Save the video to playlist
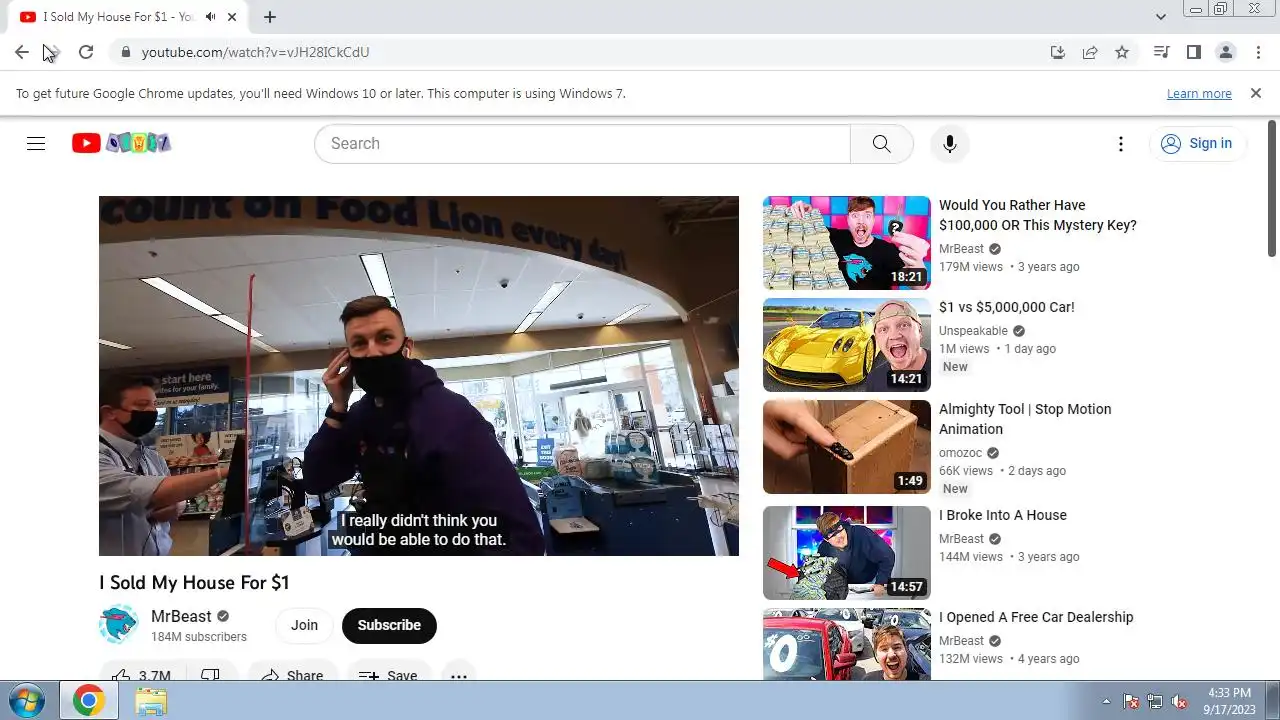Screen dimensions: 1280x720 pyautogui.click(x=389, y=676)
